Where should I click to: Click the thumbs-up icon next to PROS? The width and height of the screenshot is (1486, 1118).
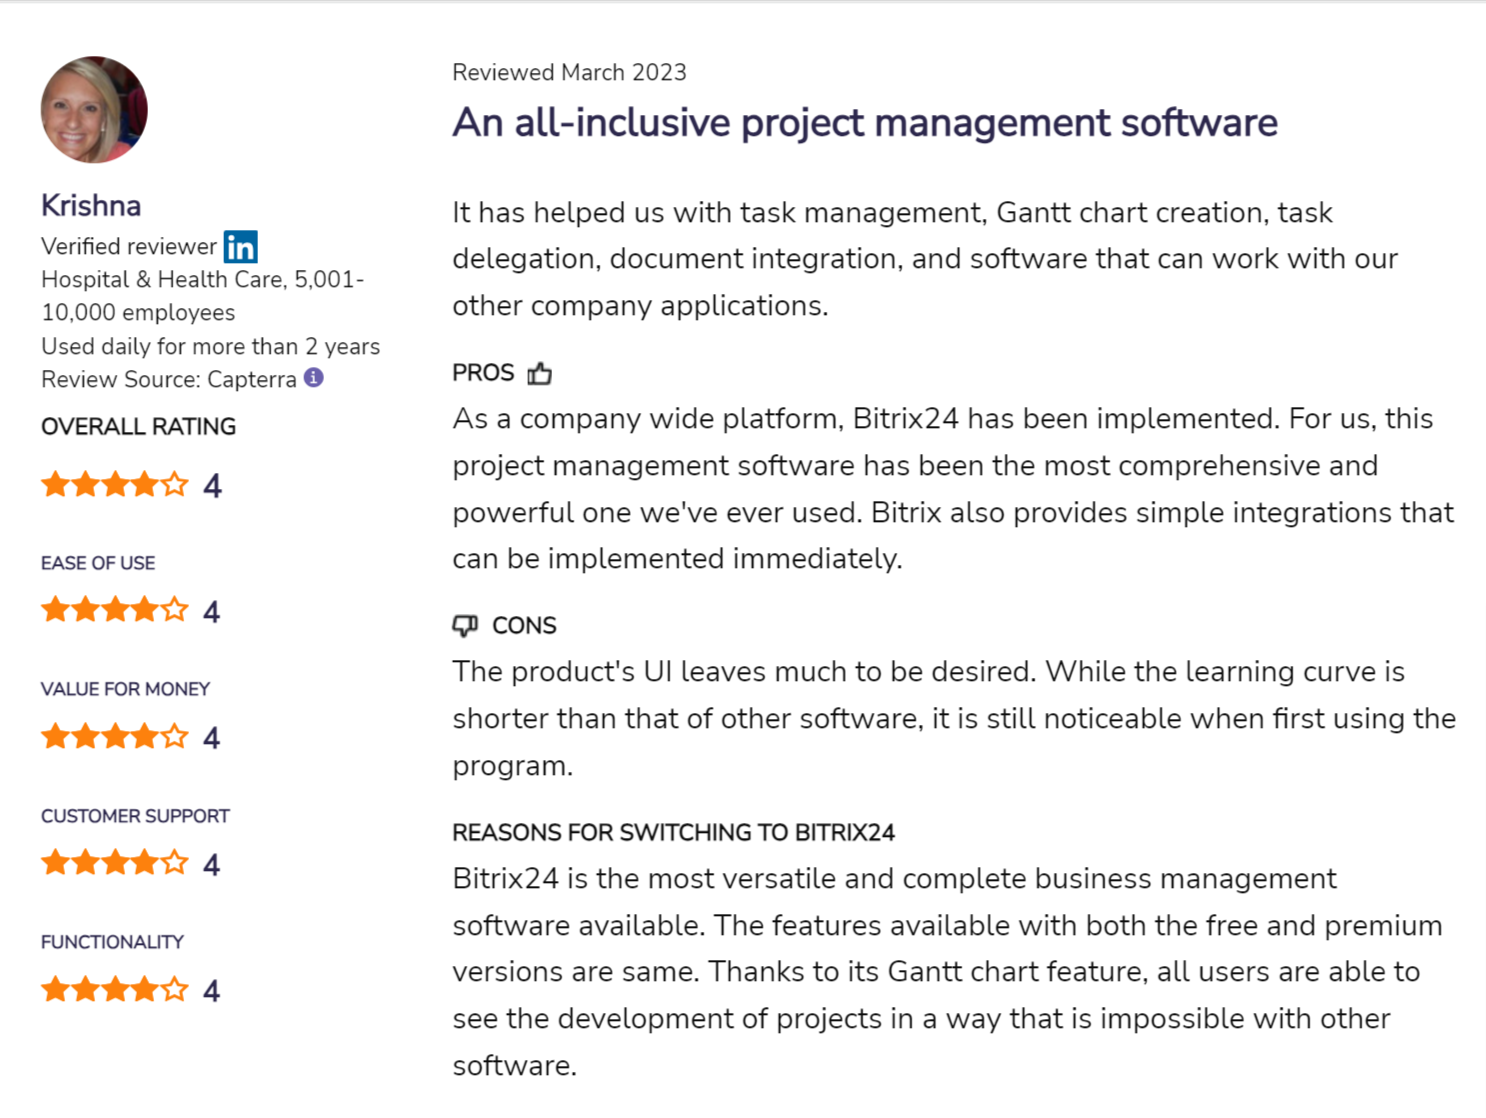(540, 373)
